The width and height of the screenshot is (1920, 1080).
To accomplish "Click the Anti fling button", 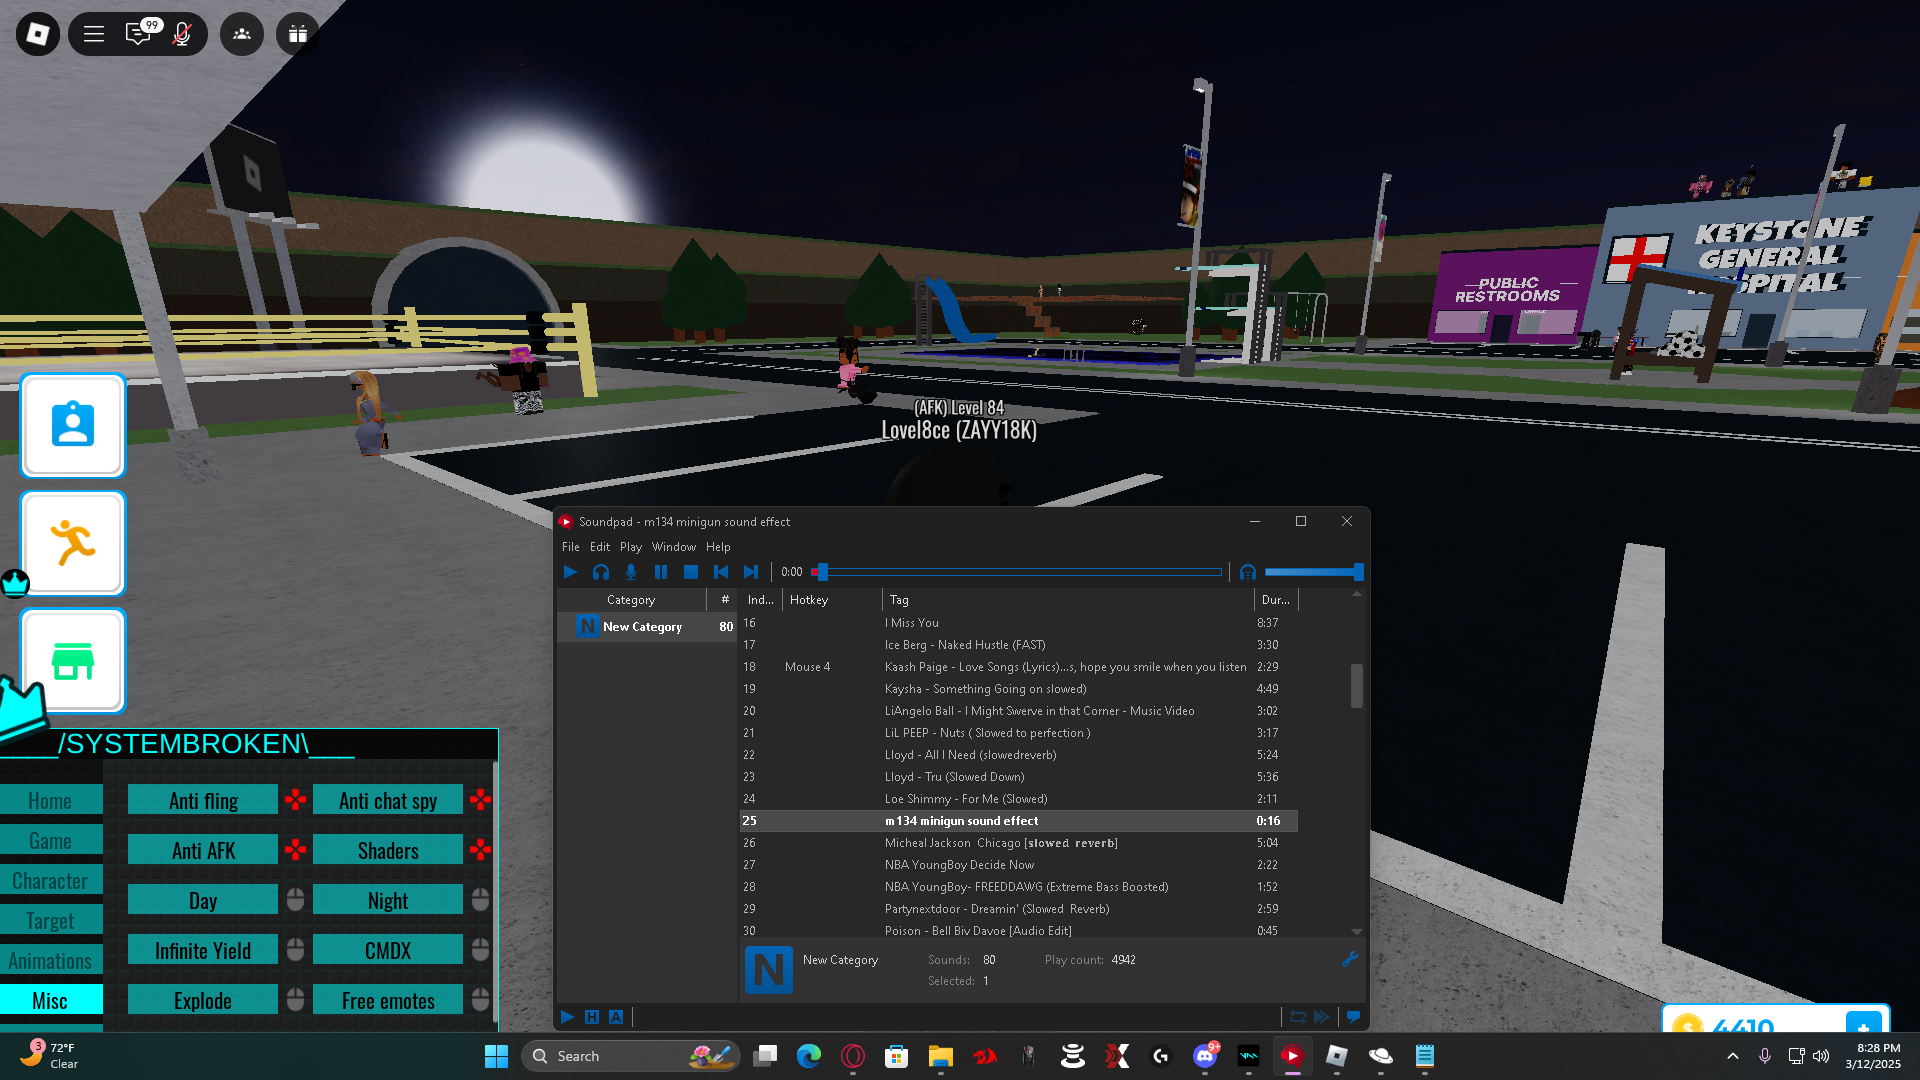I will 203,800.
